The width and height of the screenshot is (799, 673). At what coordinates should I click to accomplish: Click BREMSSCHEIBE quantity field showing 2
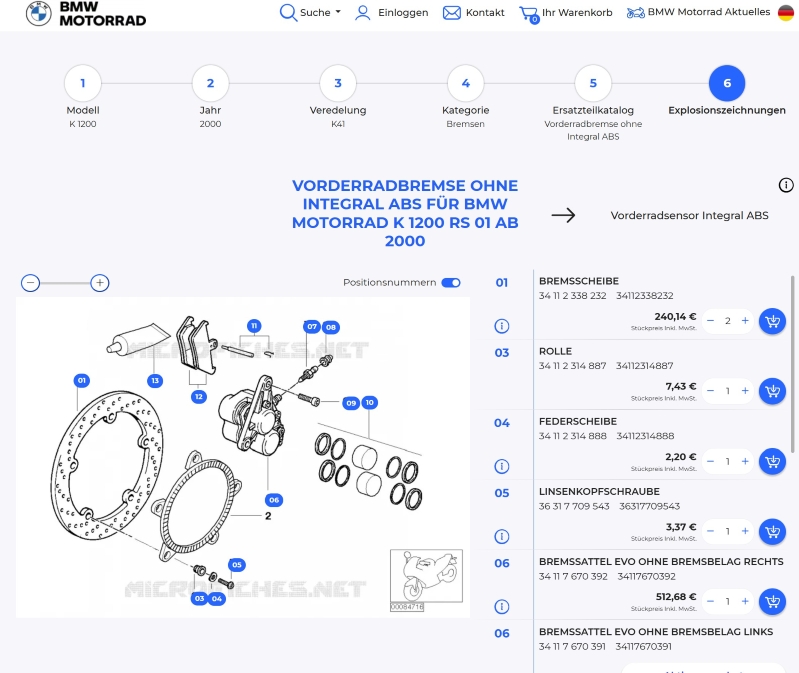[728, 321]
